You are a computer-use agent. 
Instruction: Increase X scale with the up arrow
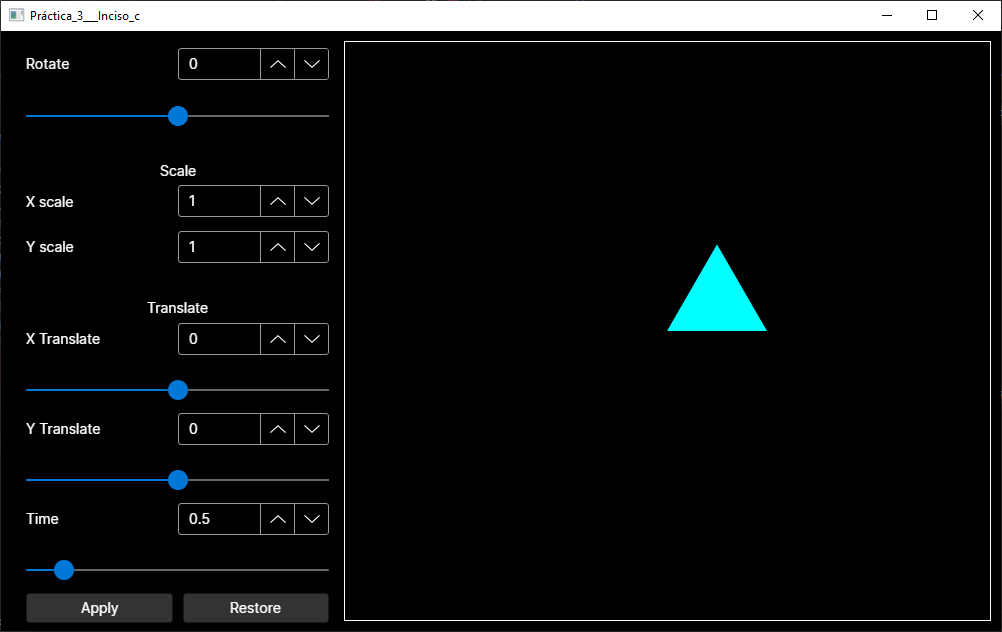click(x=277, y=201)
